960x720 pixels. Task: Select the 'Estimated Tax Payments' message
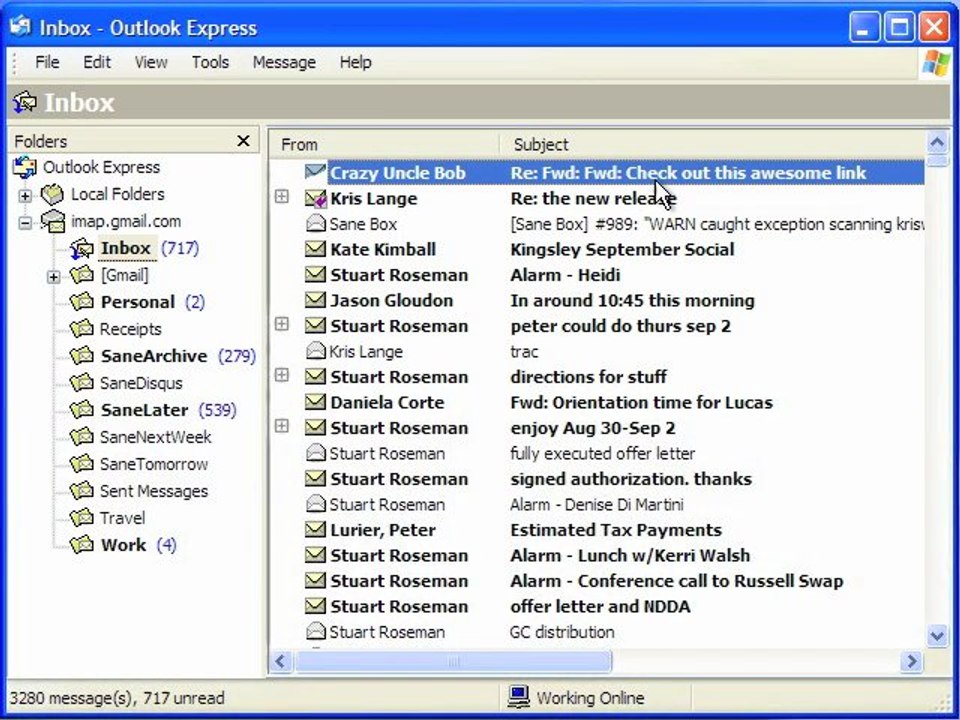[615, 530]
